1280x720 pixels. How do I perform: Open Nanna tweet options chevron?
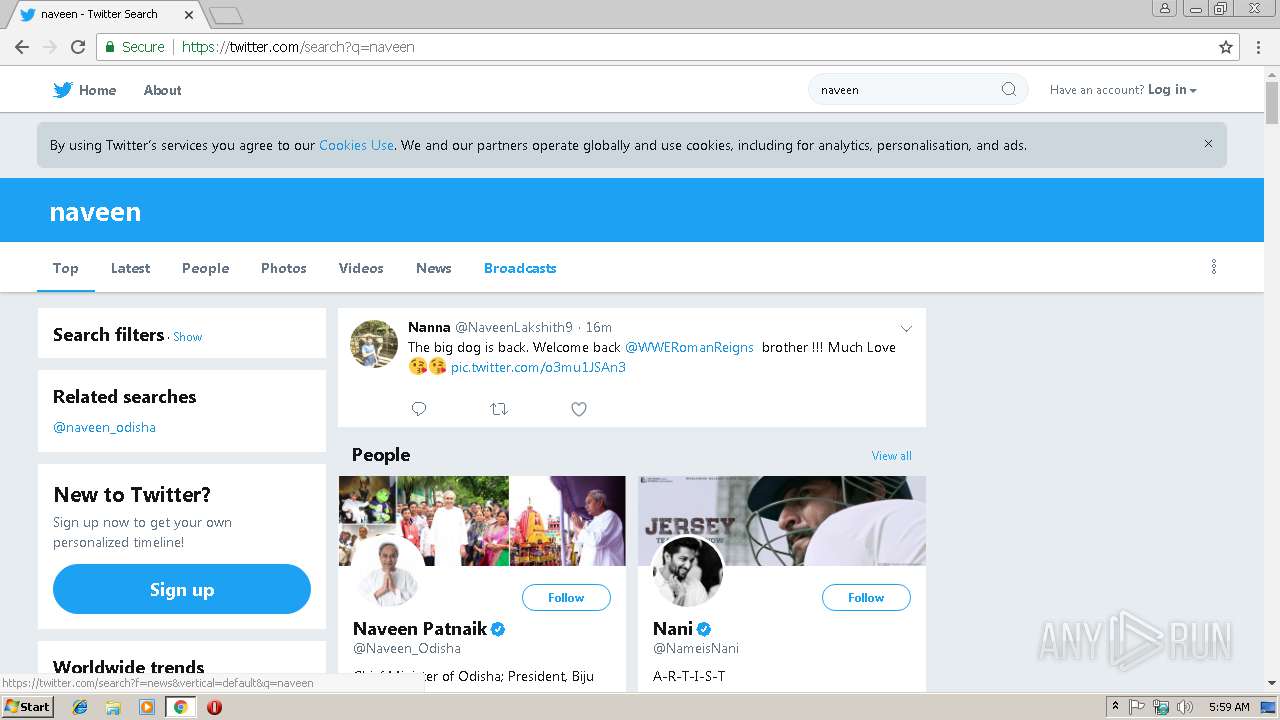tap(906, 328)
